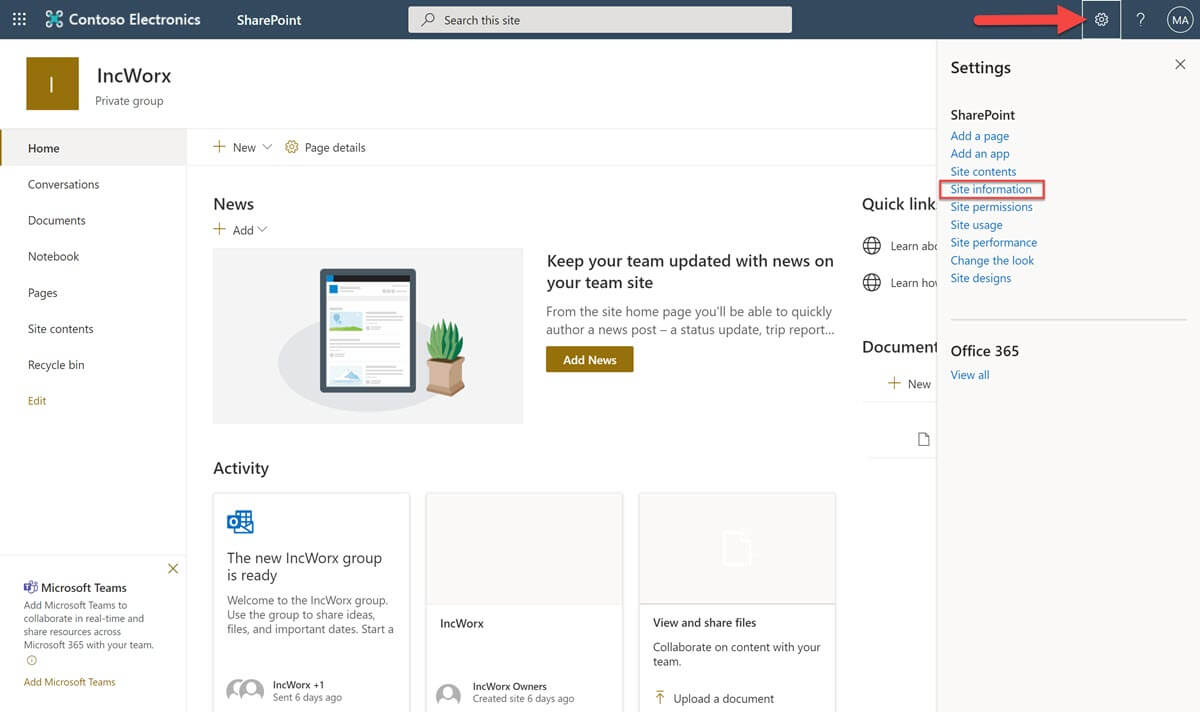
Task: Click Add an app in Settings
Action: click(980, 154)
